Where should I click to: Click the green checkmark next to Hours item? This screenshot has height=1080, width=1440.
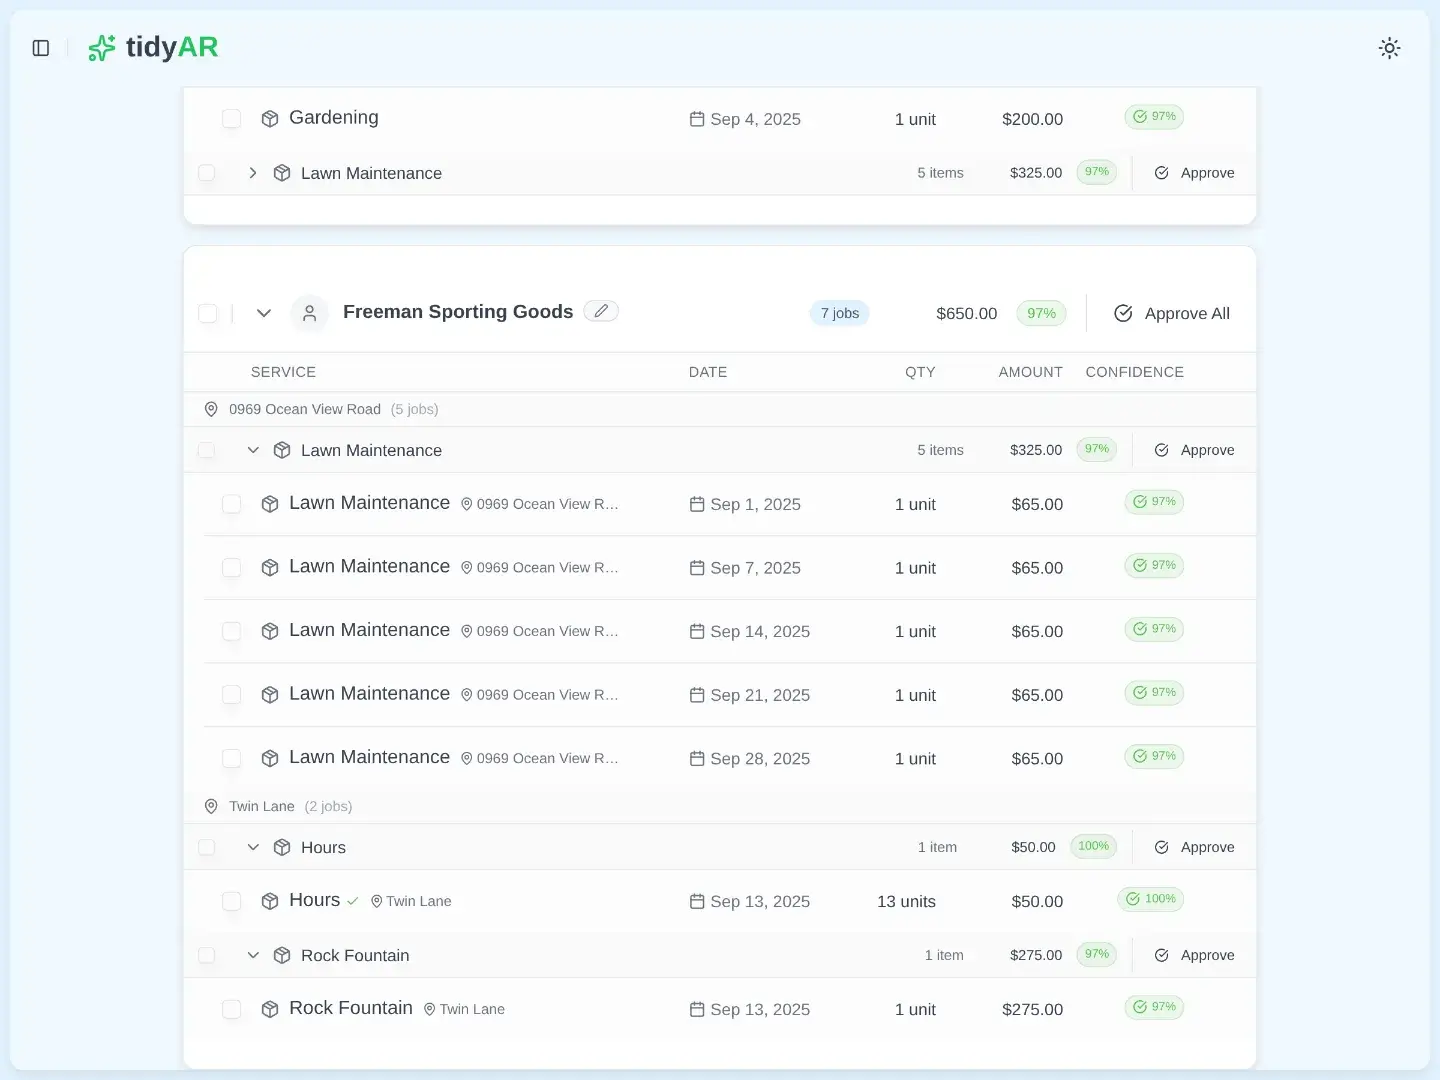(x=353, y=901)
